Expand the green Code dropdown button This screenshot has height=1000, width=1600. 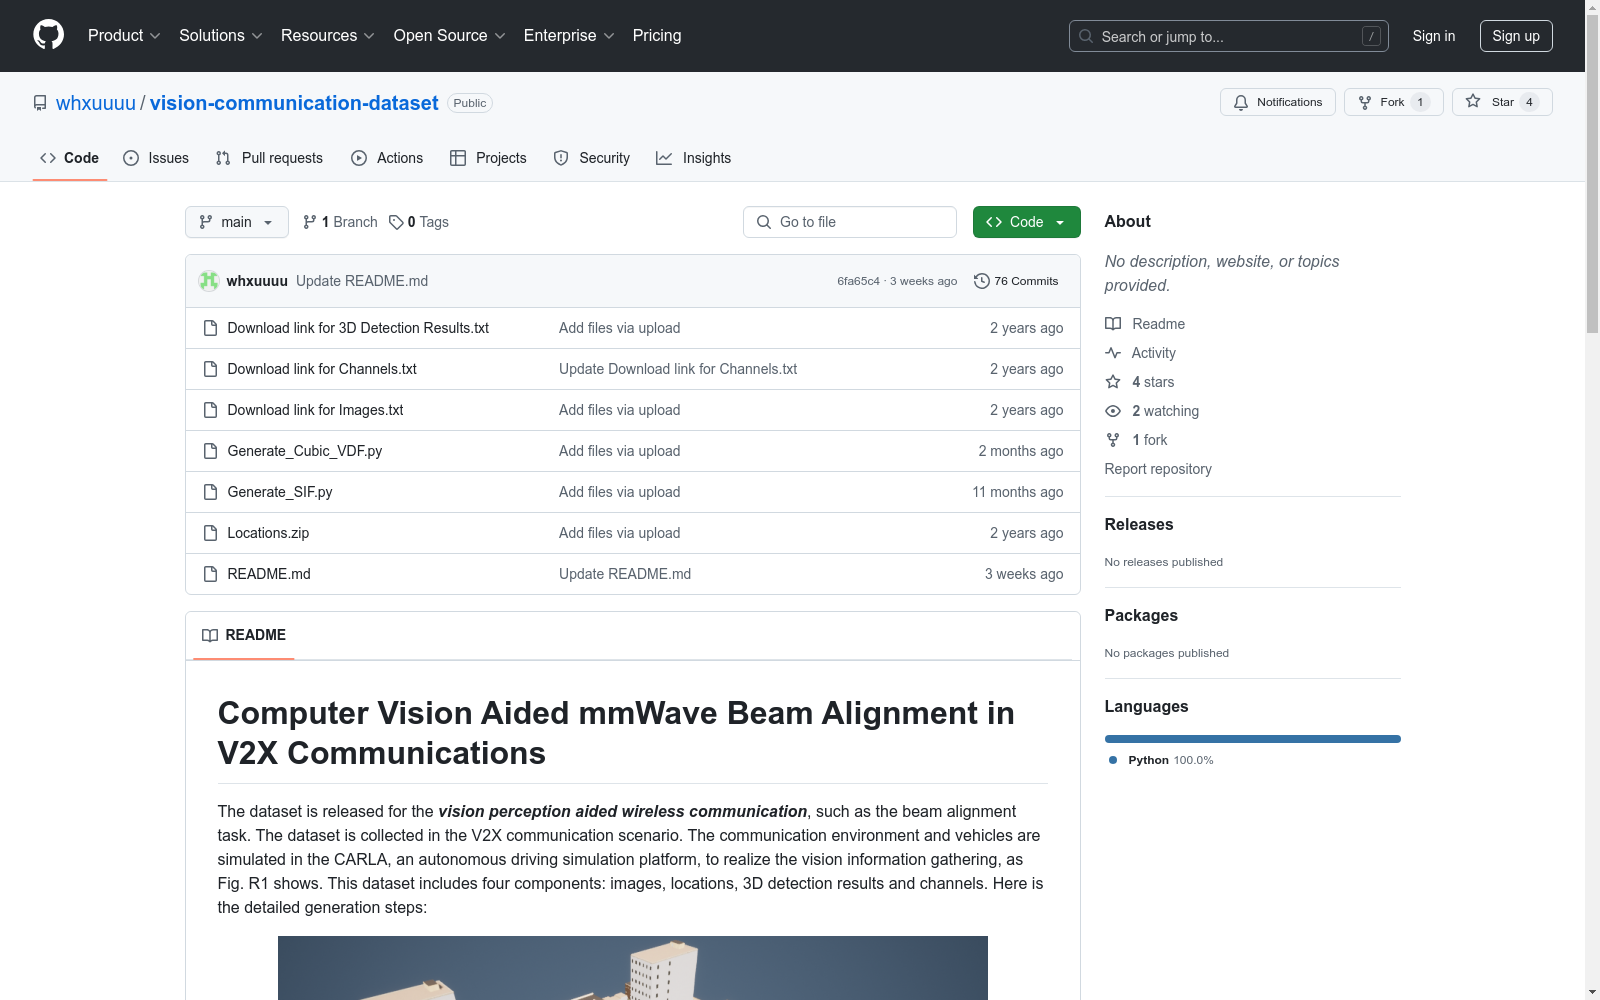click(x=1027, y=222)
